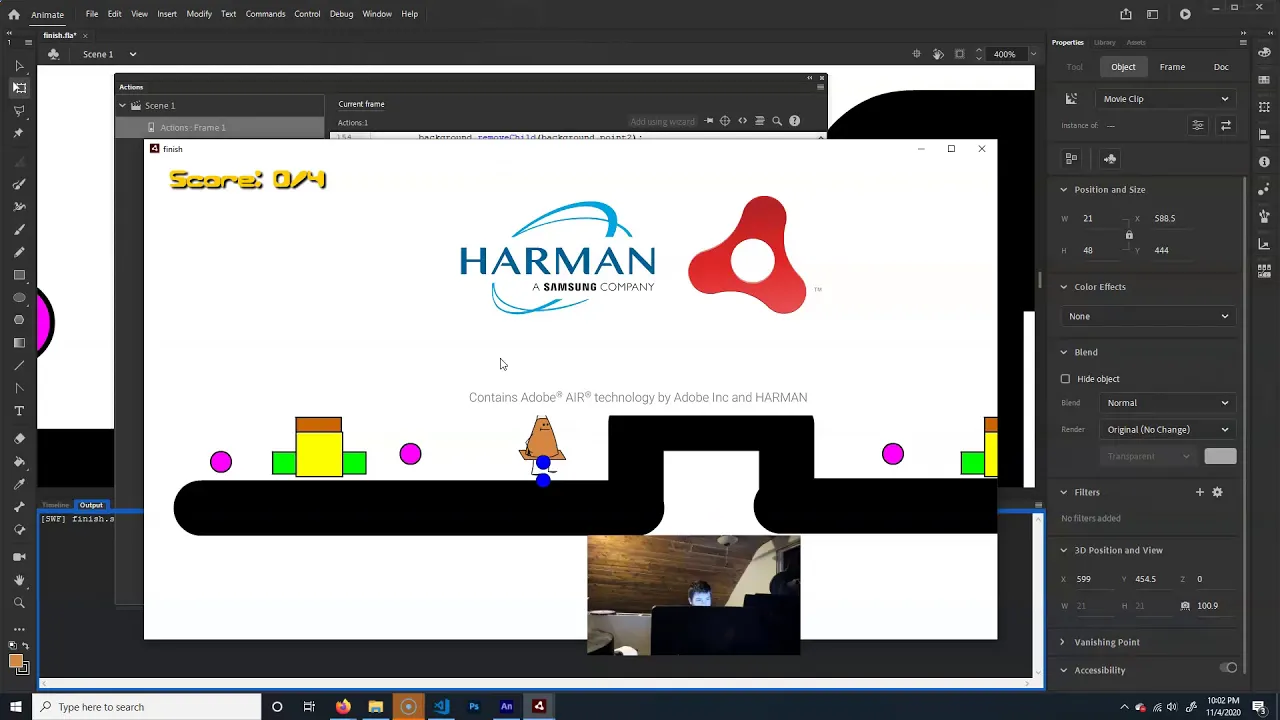The image size is (1280, 720).
Task: Choose the Lasso tool
Action: click(x=19, y=110)
